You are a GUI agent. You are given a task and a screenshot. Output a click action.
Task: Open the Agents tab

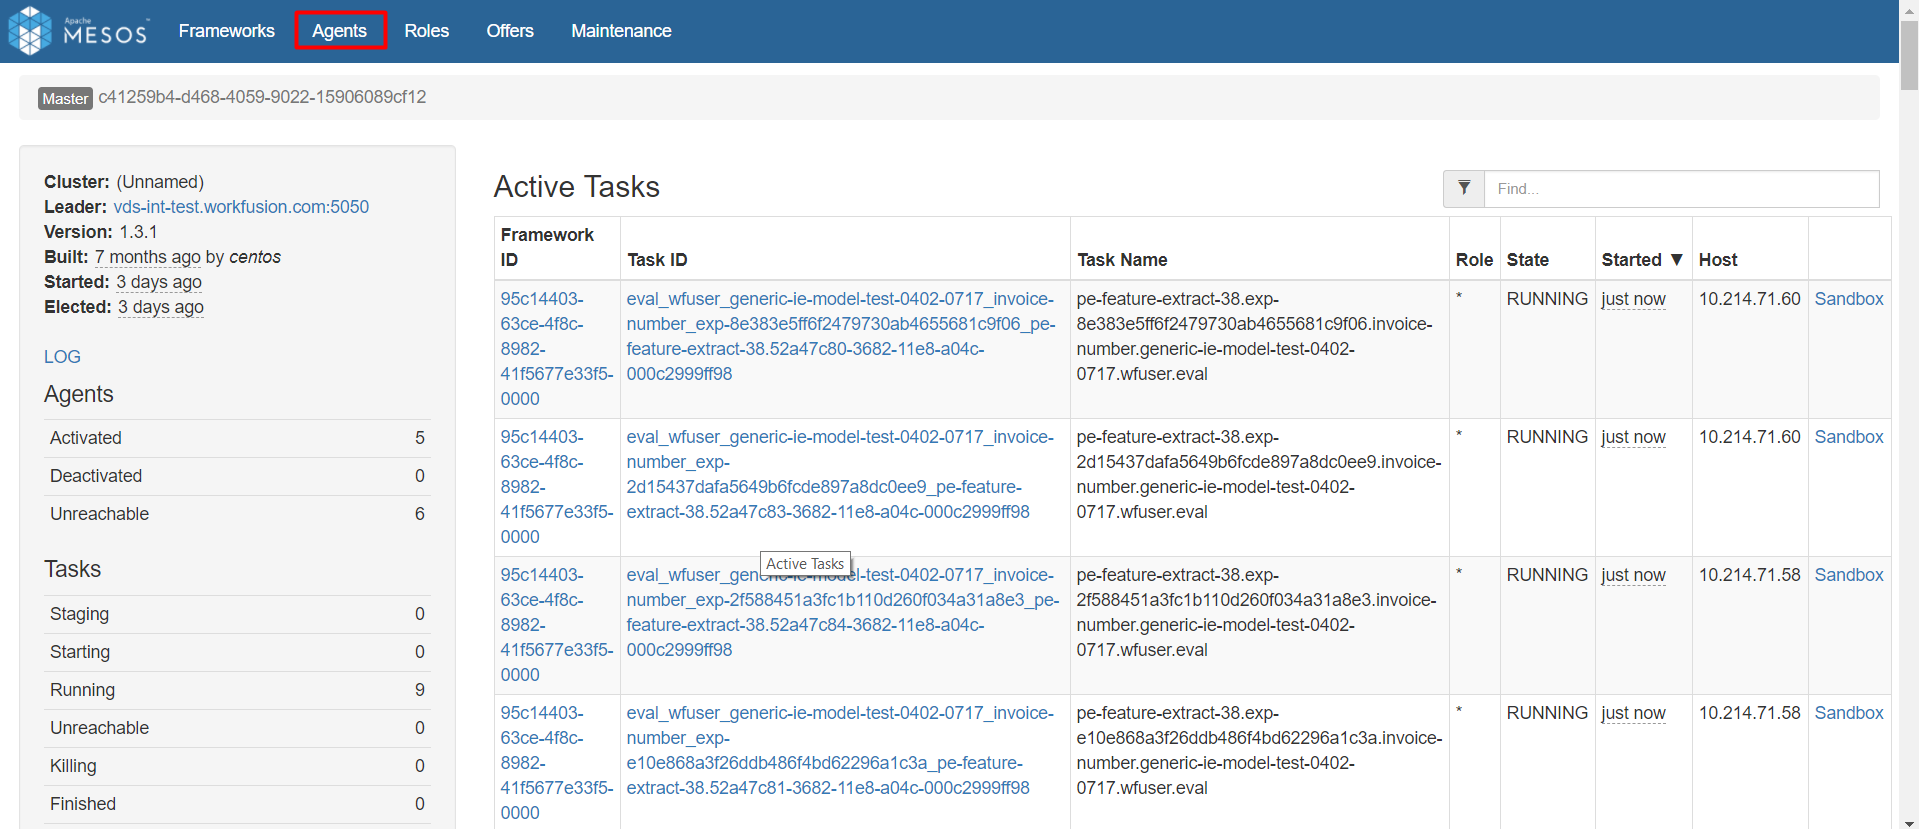pos(339,31)
